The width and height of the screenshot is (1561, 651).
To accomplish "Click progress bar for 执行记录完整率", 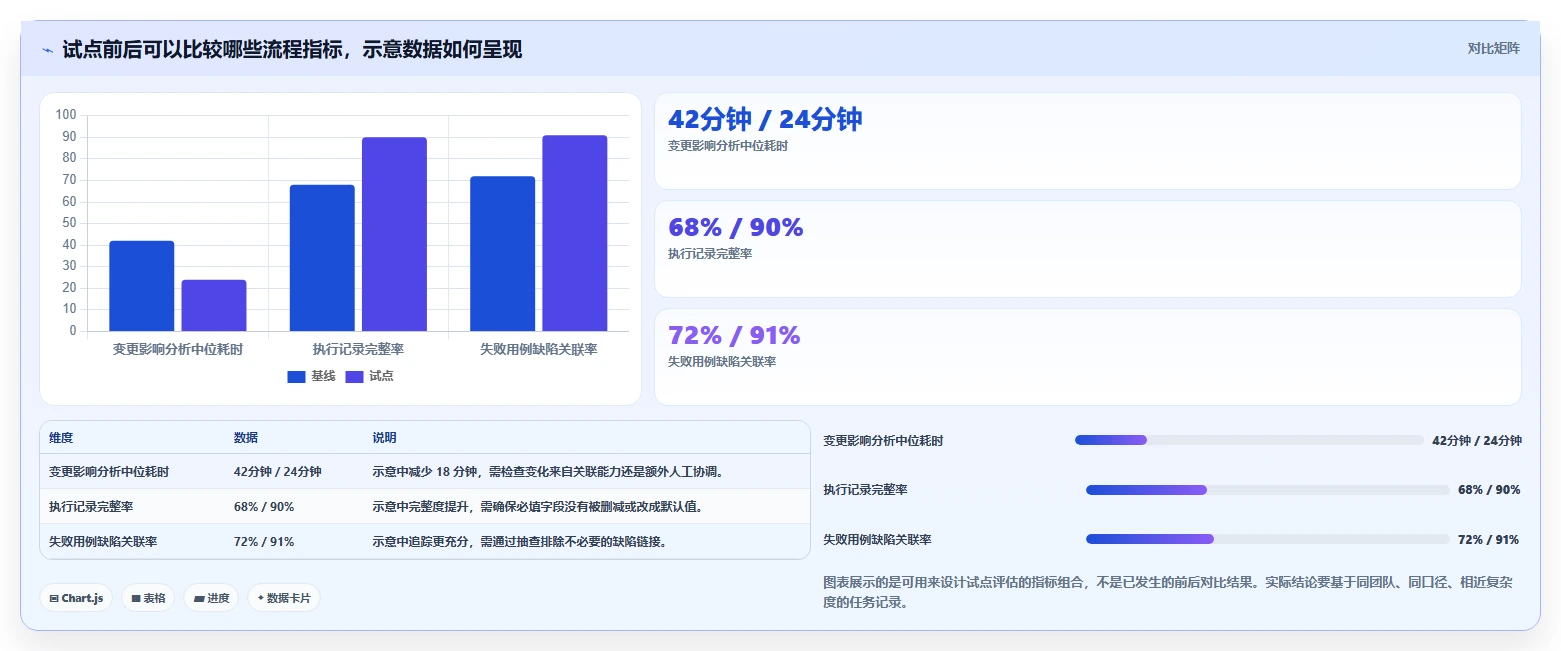I will 1268,490.
